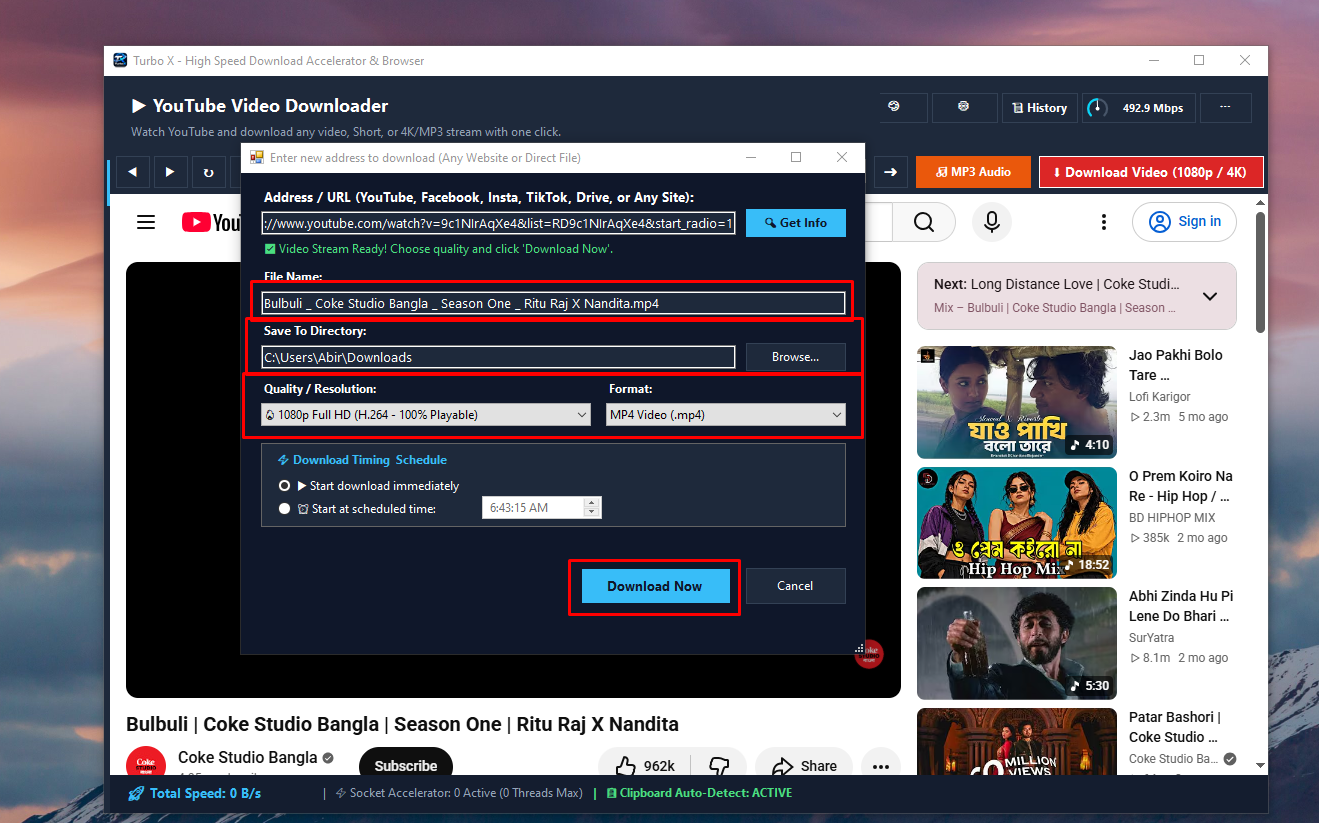Open the O Prem Koiro Na Hip Hop thumbnail
The width and height of the screenshot is (1319, 823).
1017,523
